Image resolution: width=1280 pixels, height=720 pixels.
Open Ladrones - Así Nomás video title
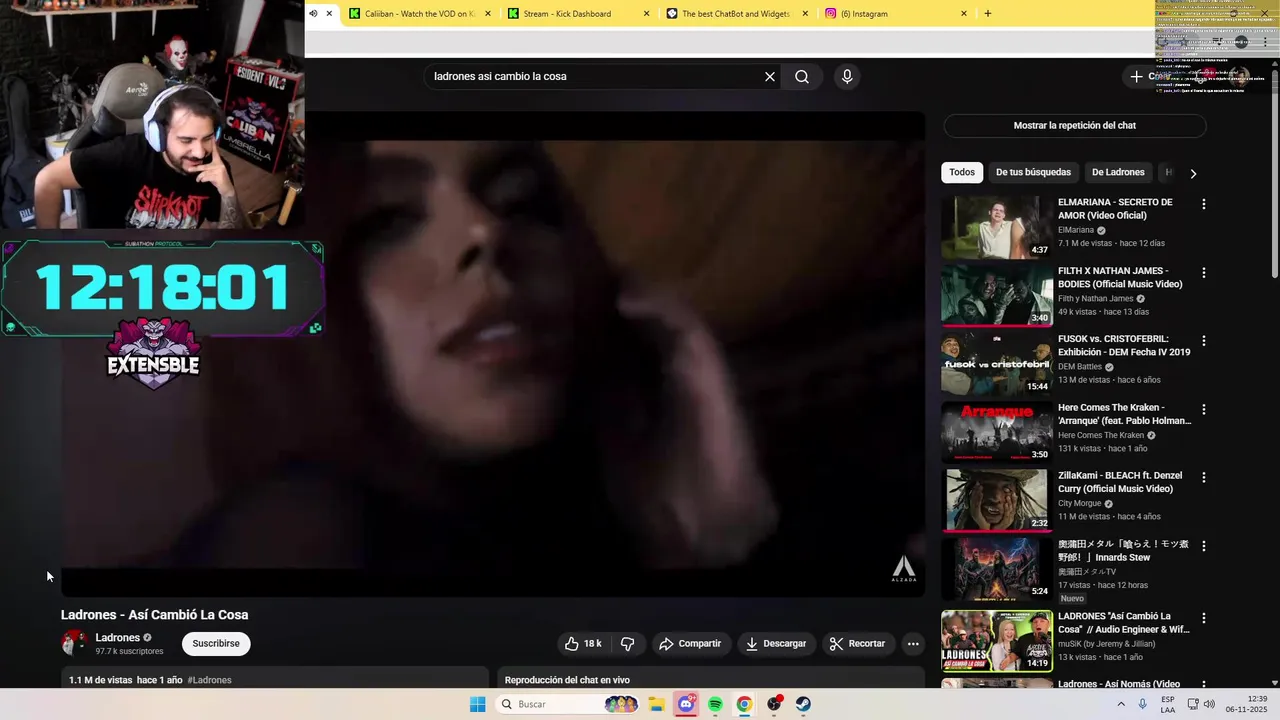coord(1119,684)
